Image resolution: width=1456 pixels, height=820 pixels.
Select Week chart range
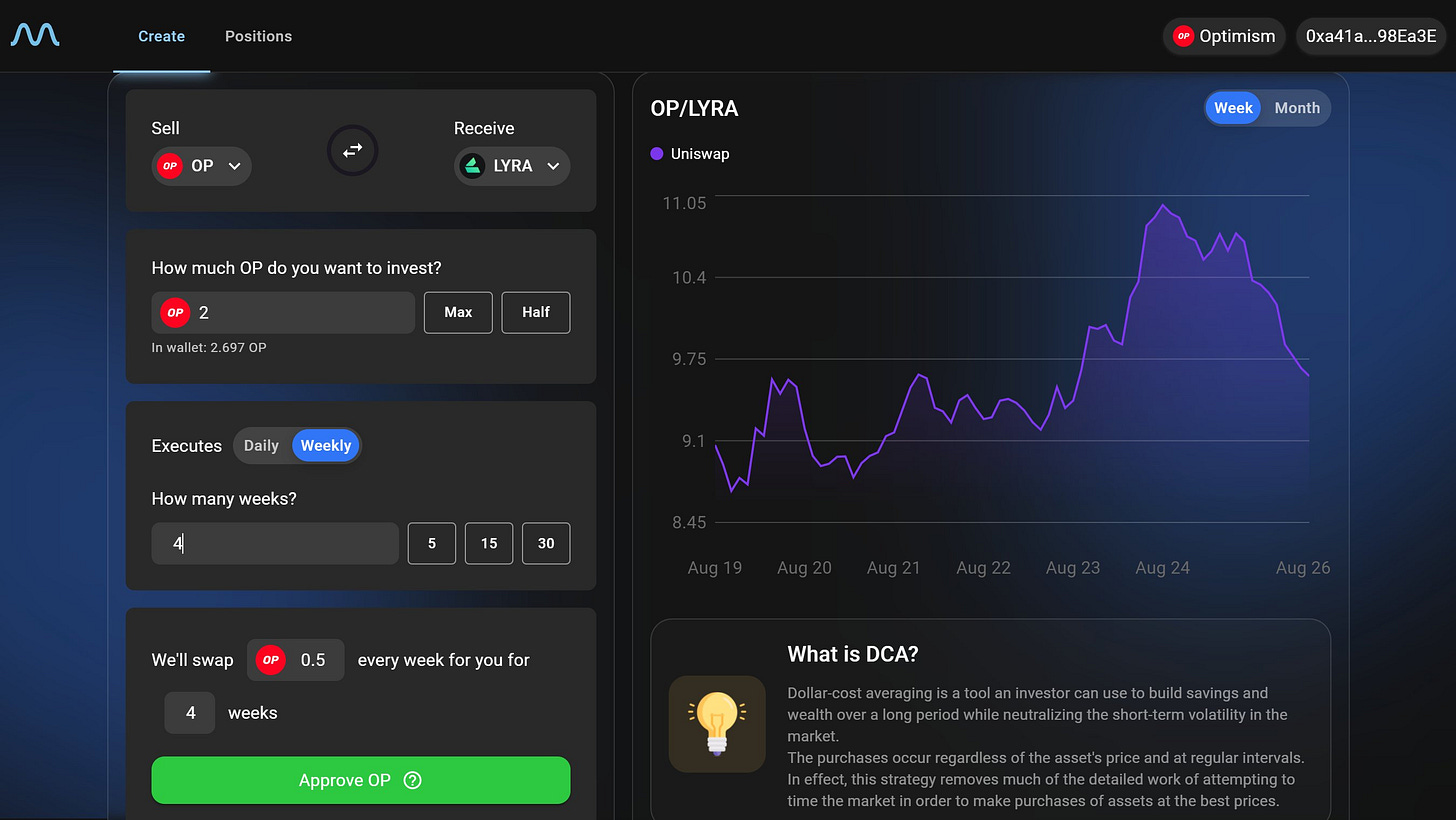pos(1233,108)
